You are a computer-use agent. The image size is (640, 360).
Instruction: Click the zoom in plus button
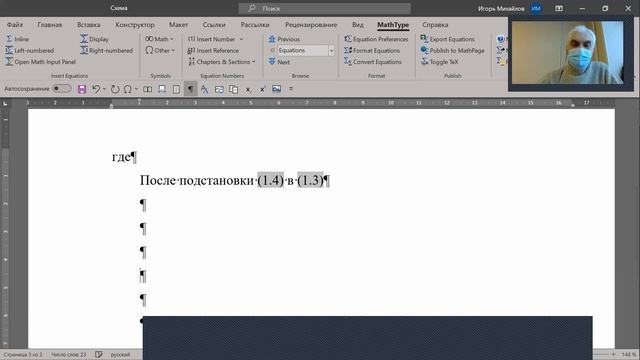point(613,354)
